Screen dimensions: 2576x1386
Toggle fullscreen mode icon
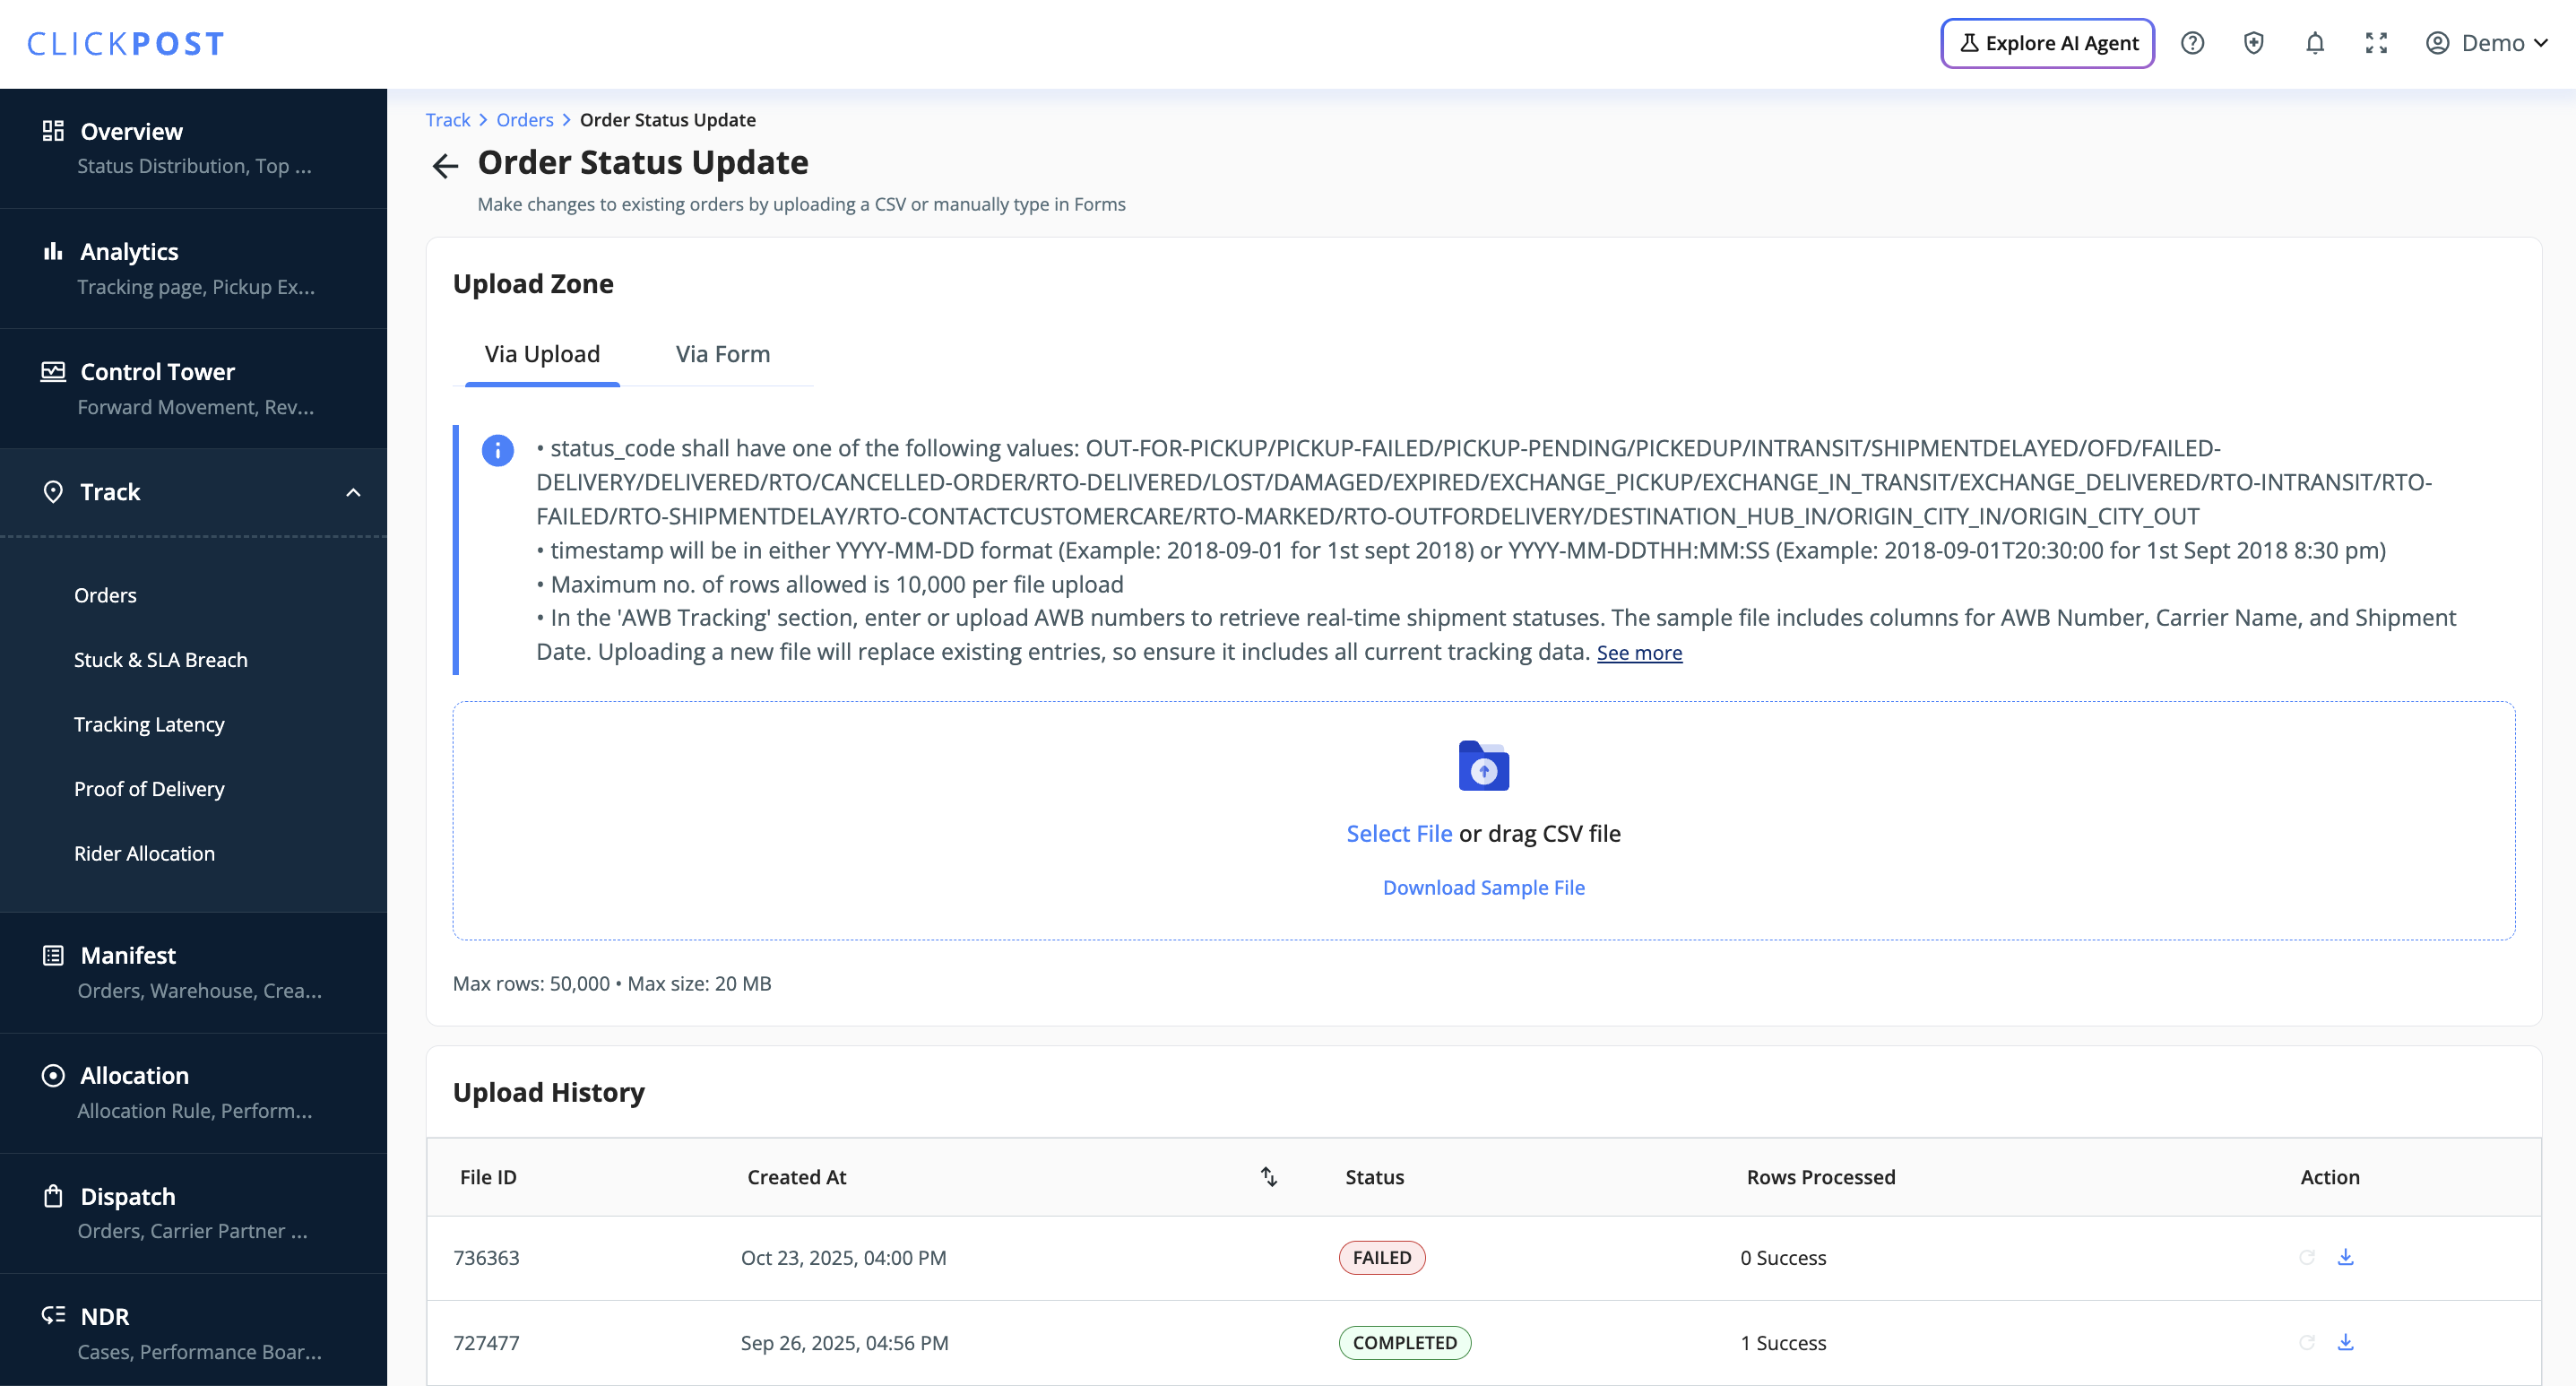point(2376,43)
